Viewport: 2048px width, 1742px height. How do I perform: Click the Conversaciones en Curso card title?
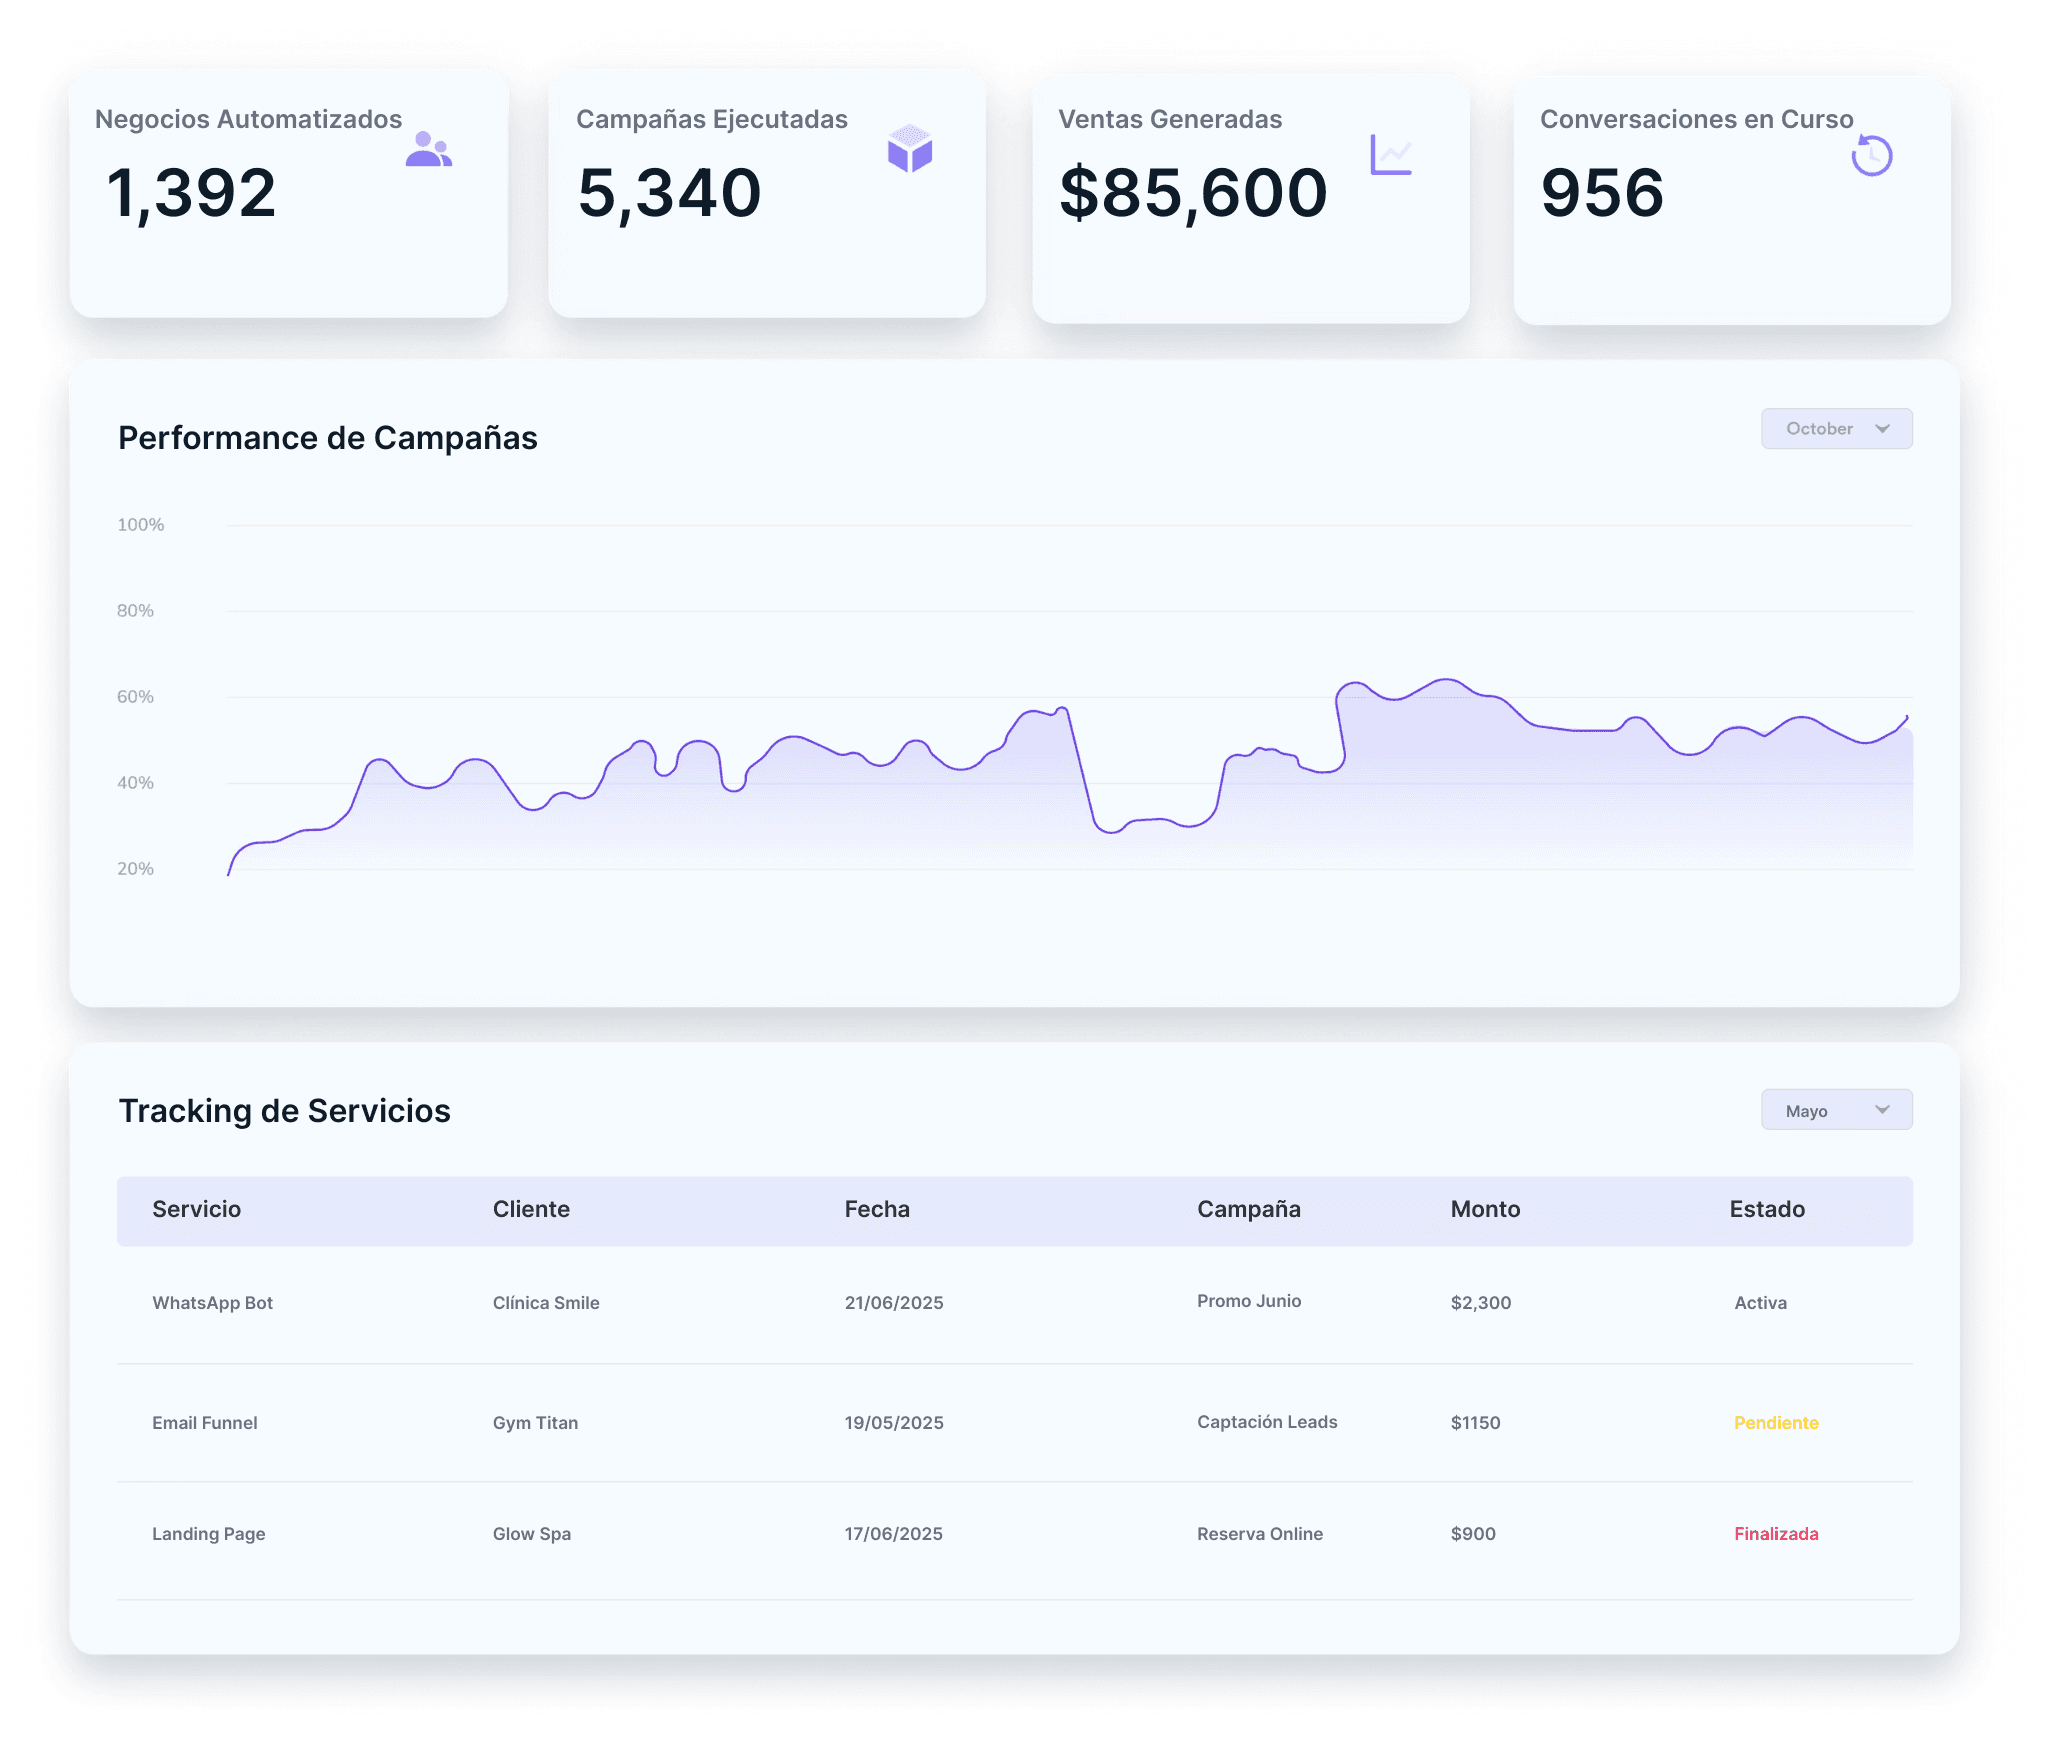1697,120
